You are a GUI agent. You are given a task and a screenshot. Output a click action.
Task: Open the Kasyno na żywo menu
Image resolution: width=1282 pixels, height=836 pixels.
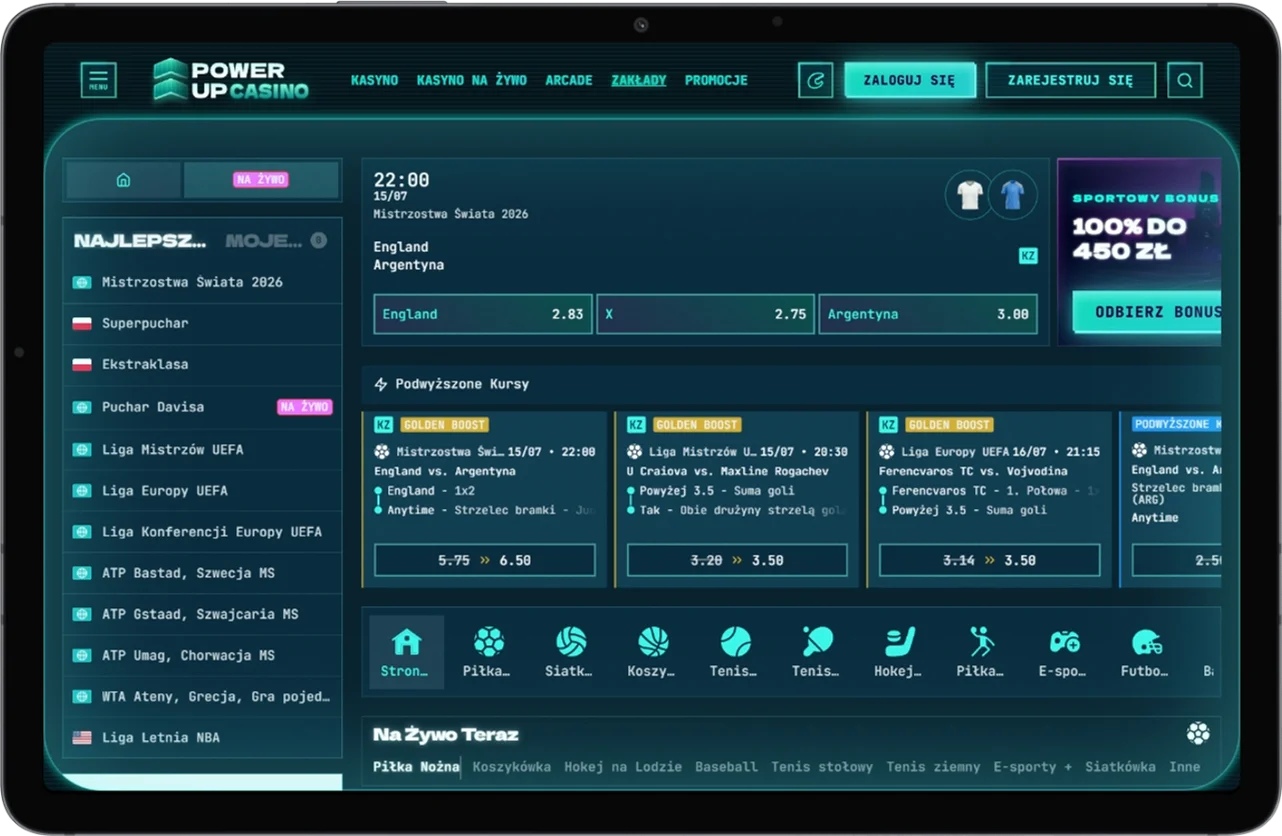(472, 80)
